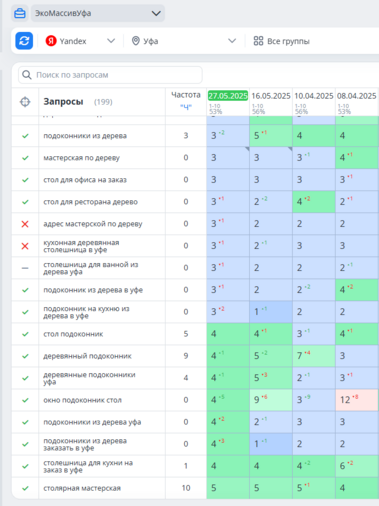
Task: Click red cross for адрес мастерской по дереву
Action: (25, 224)
